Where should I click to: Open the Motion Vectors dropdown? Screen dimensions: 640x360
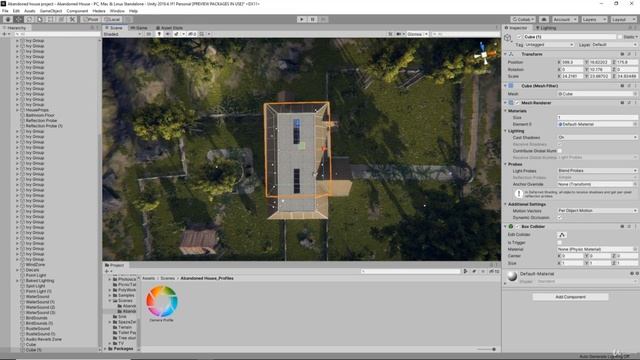click(597, 211)
